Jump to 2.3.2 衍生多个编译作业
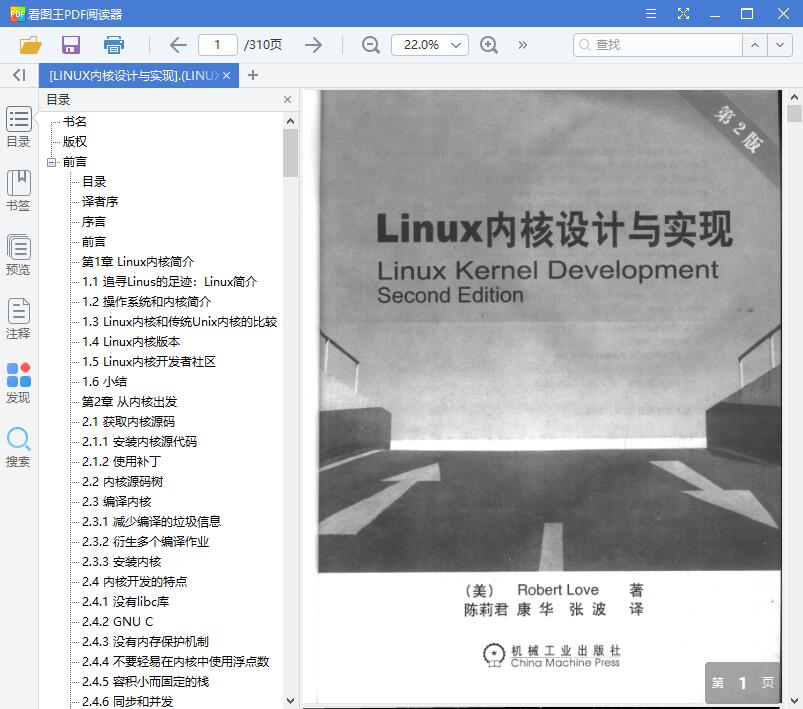Viewport: 803px width, 709px height. pos(145,541)
